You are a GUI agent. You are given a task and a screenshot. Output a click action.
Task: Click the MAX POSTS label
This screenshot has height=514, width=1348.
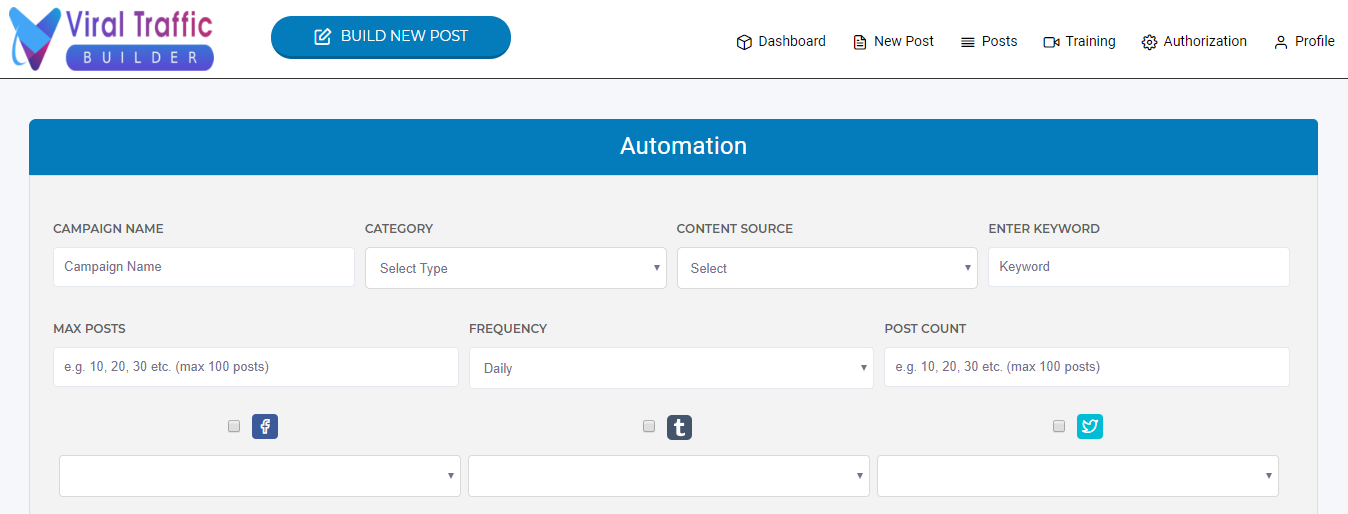(89, 329)
